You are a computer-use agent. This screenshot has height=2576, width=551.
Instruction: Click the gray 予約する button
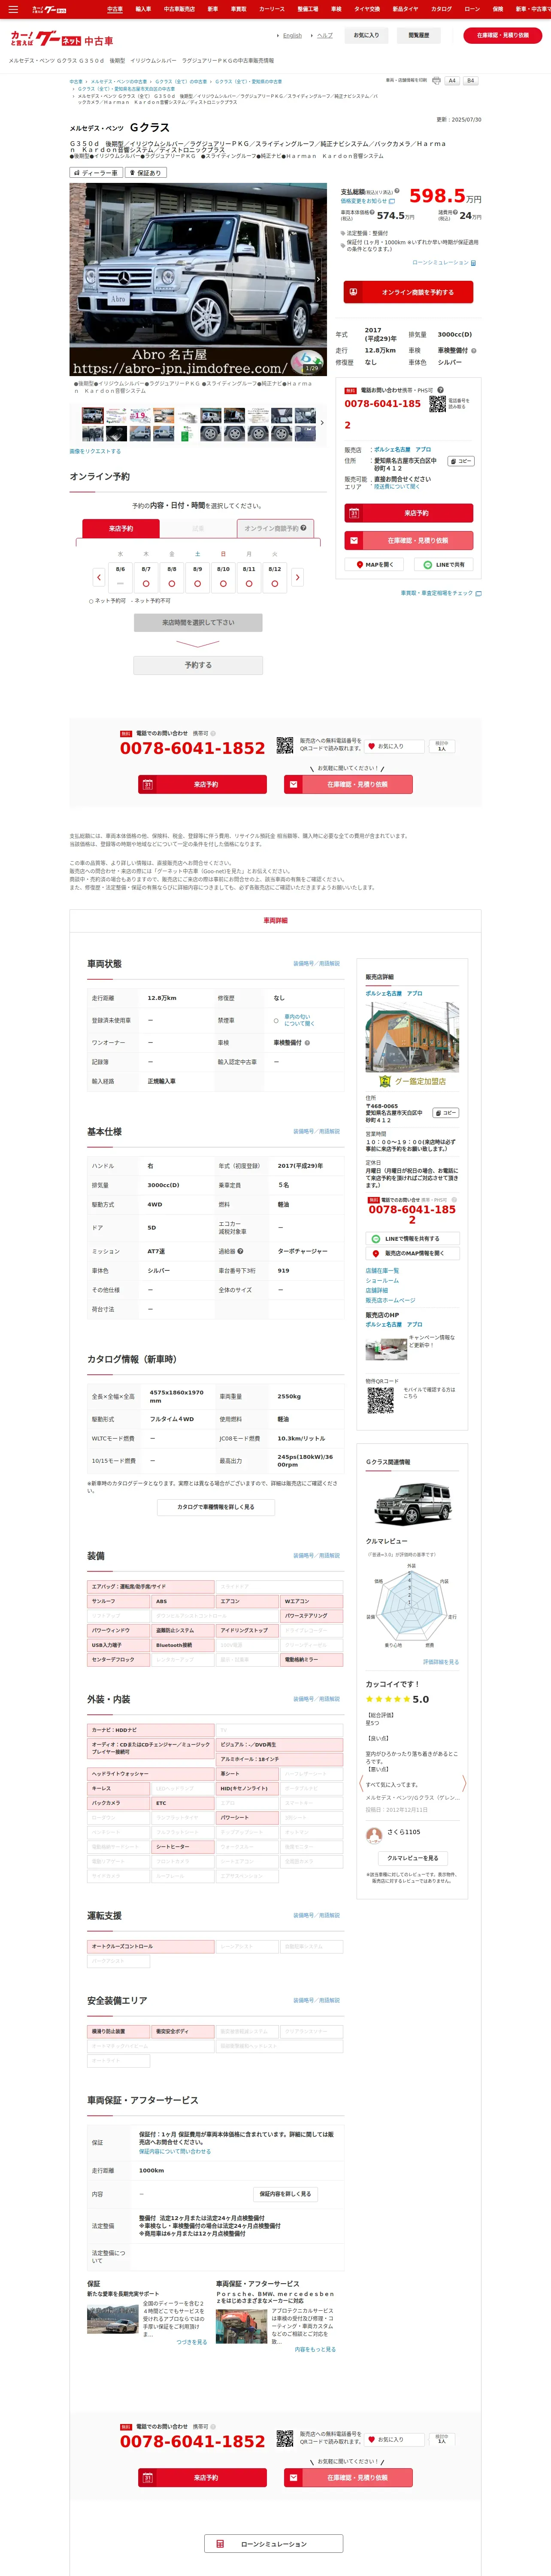198,665
